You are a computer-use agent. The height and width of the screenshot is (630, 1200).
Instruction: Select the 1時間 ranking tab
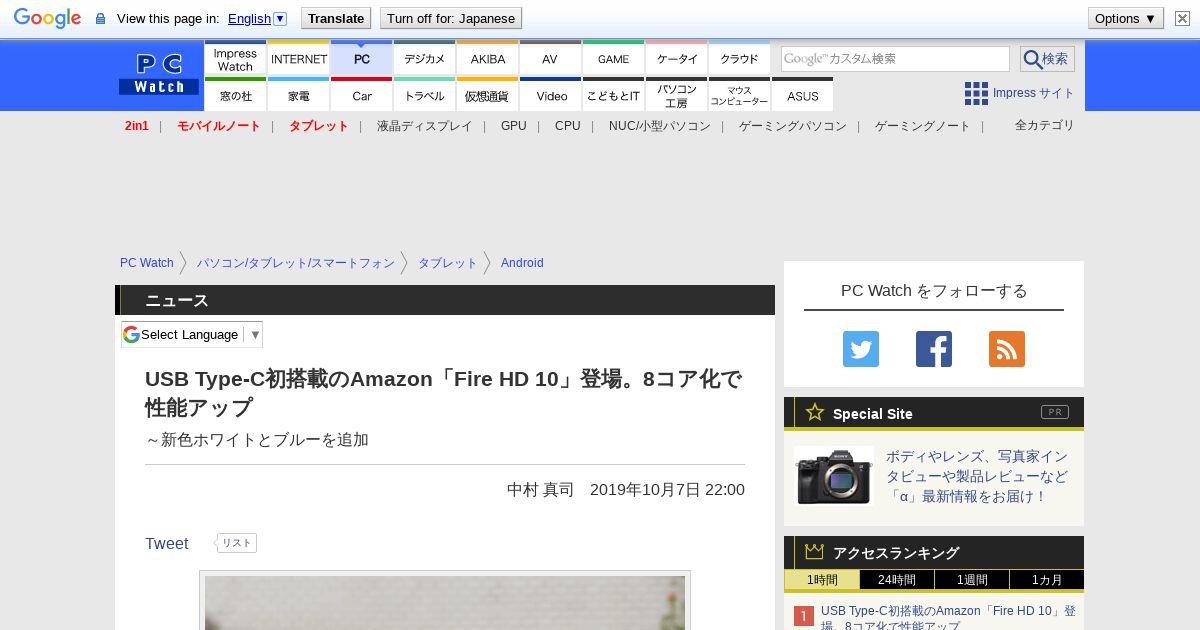[822, 580]
